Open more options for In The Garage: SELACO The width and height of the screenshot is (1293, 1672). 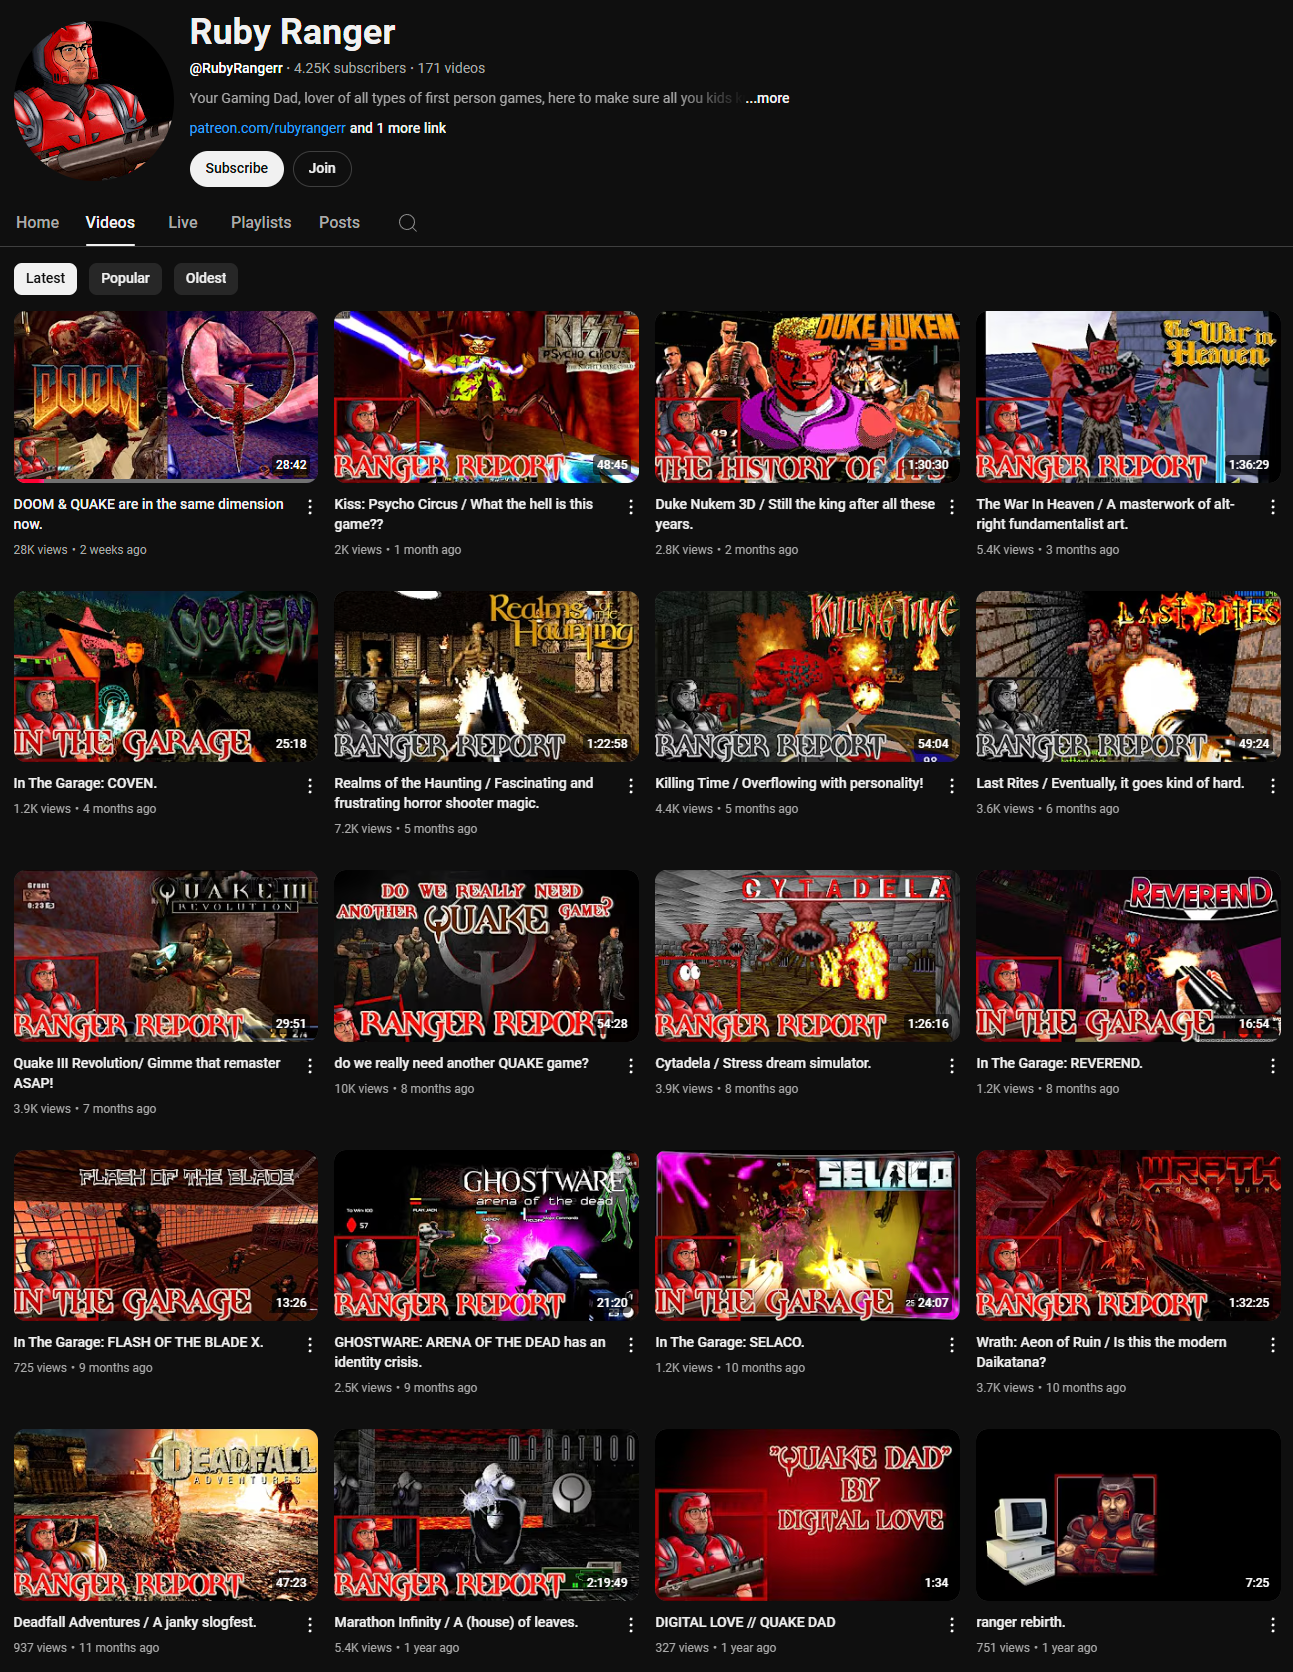pyautogui.click(x=952, y=1345)
